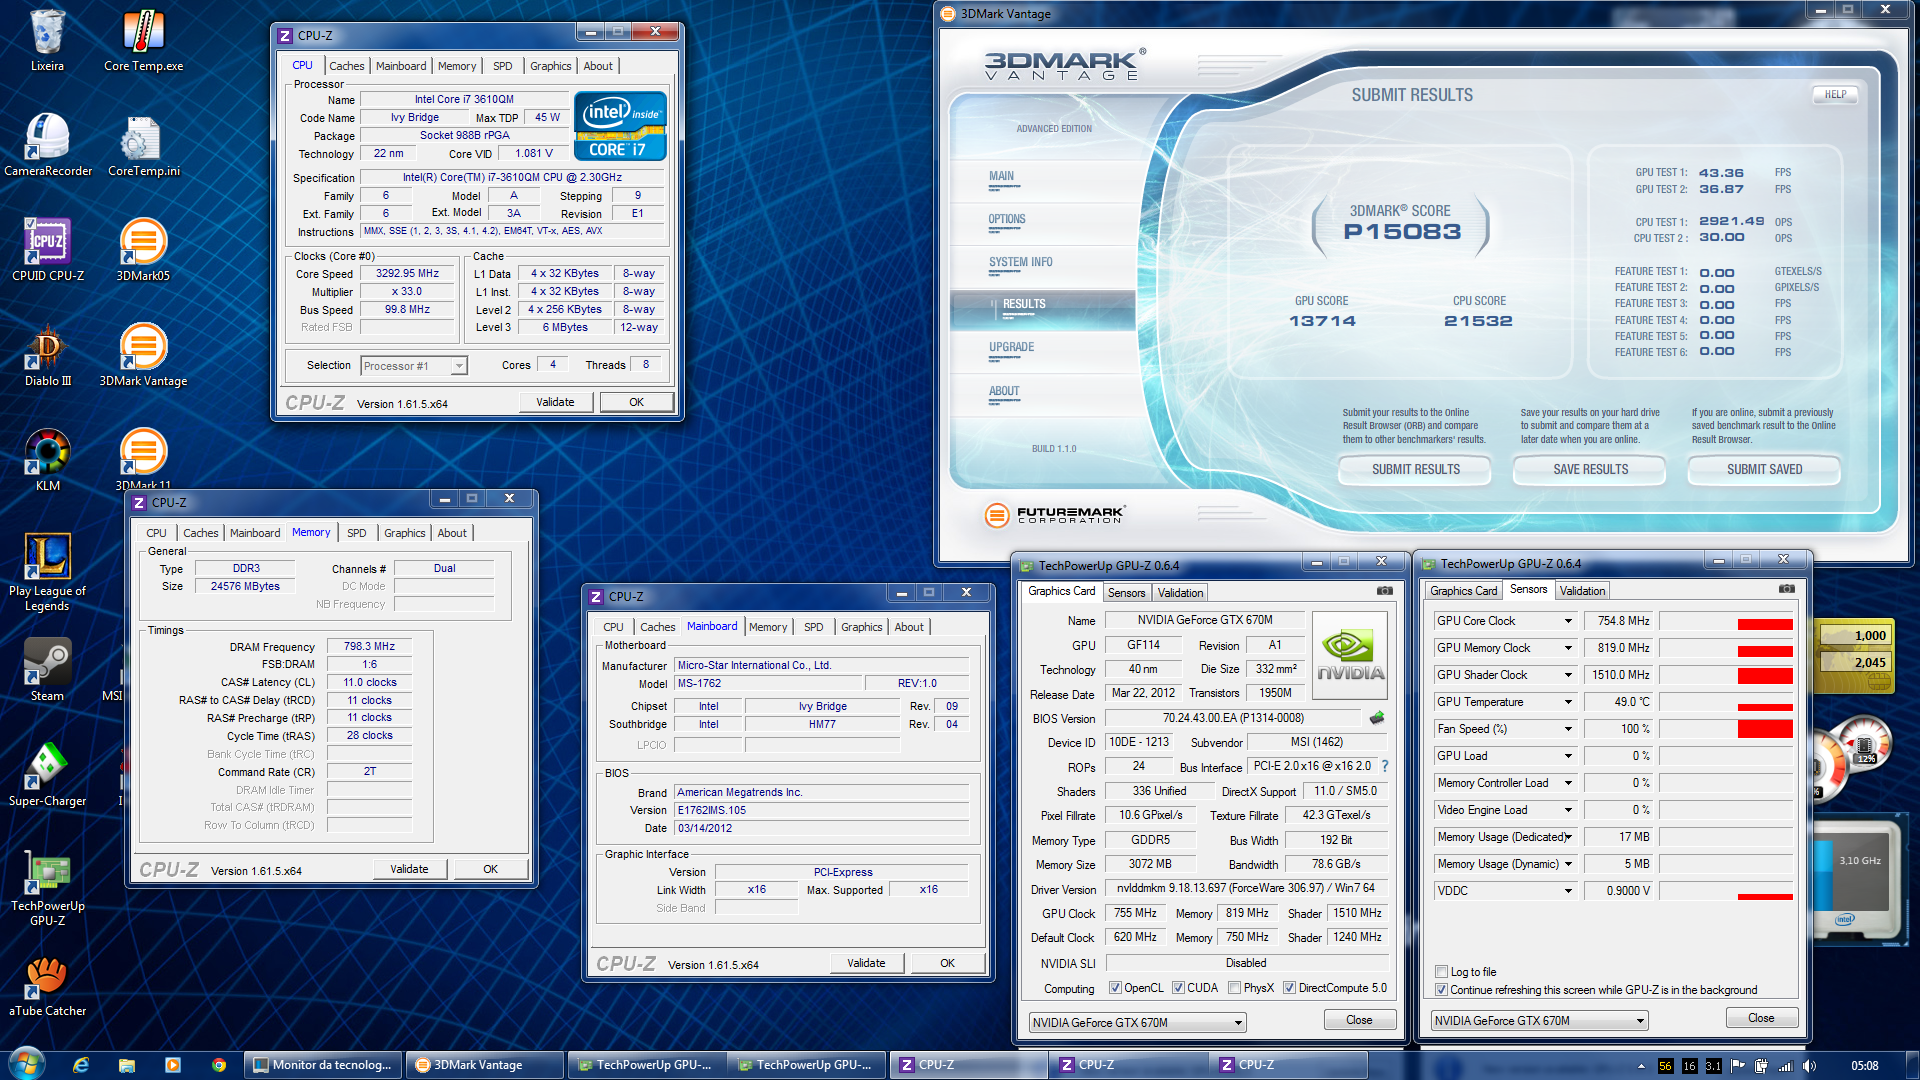Expand GPU Memory Clock sensor dropdown
1920x1080 pixels.
point(1568,648)
